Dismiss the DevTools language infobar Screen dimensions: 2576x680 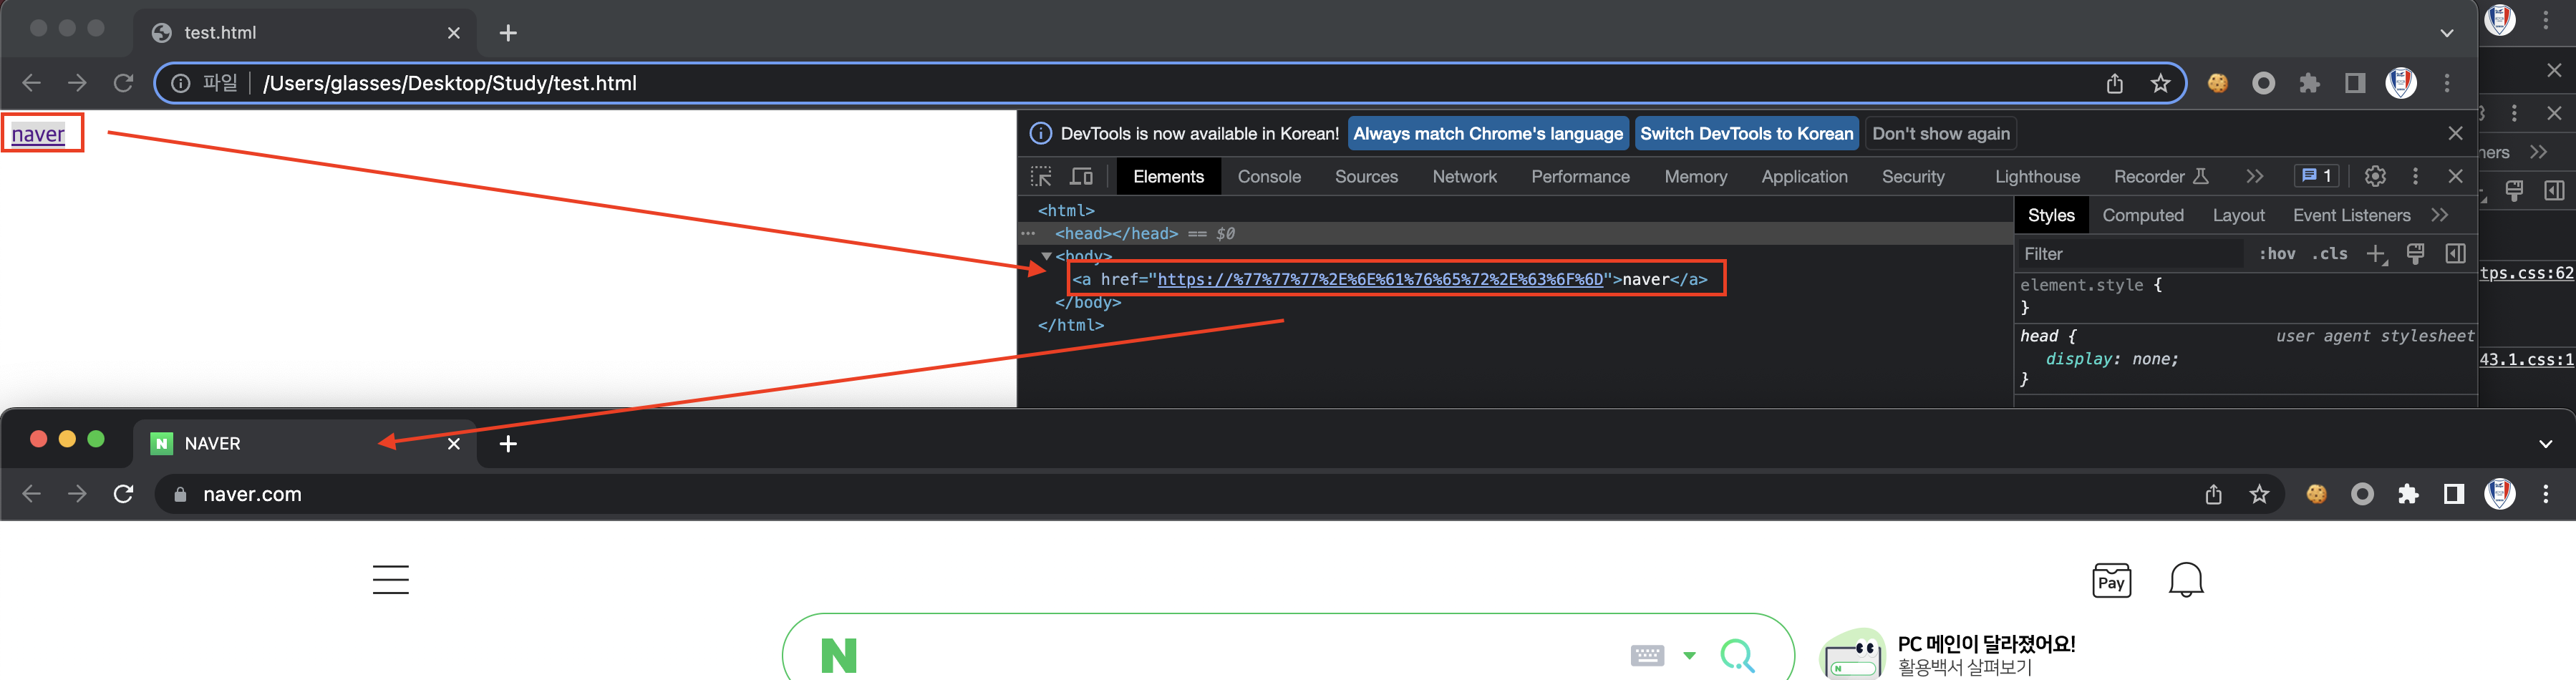[2455, 133]
